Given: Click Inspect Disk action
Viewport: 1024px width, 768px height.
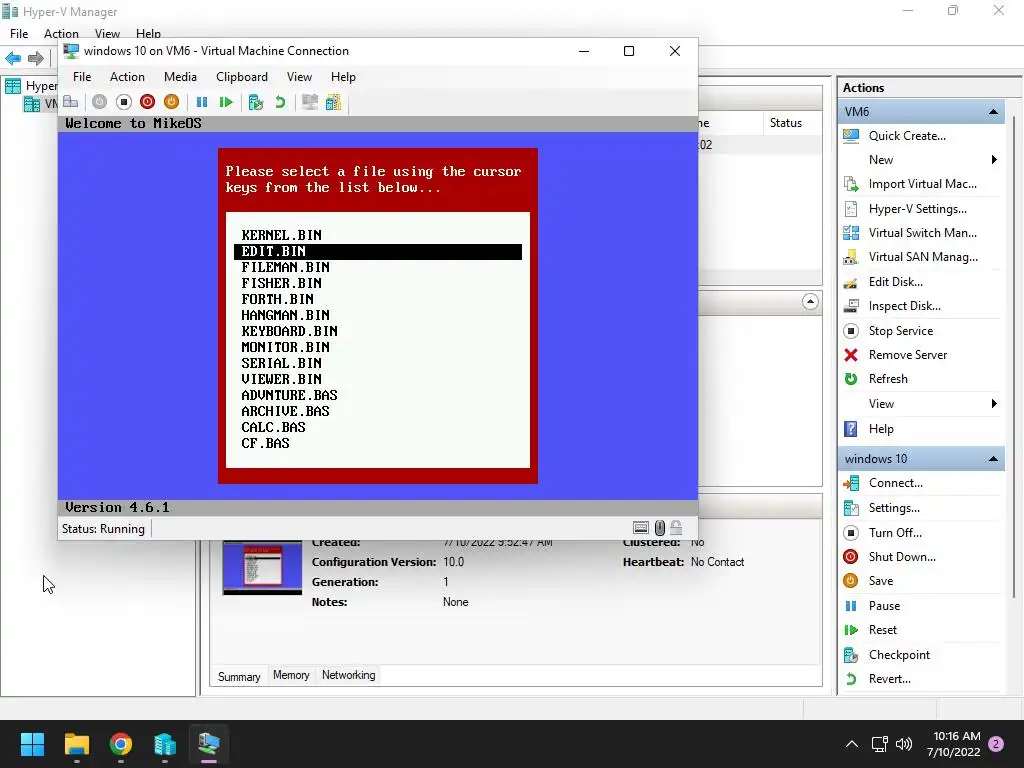Looking at the screenshot, I should [x=904, y=306].
